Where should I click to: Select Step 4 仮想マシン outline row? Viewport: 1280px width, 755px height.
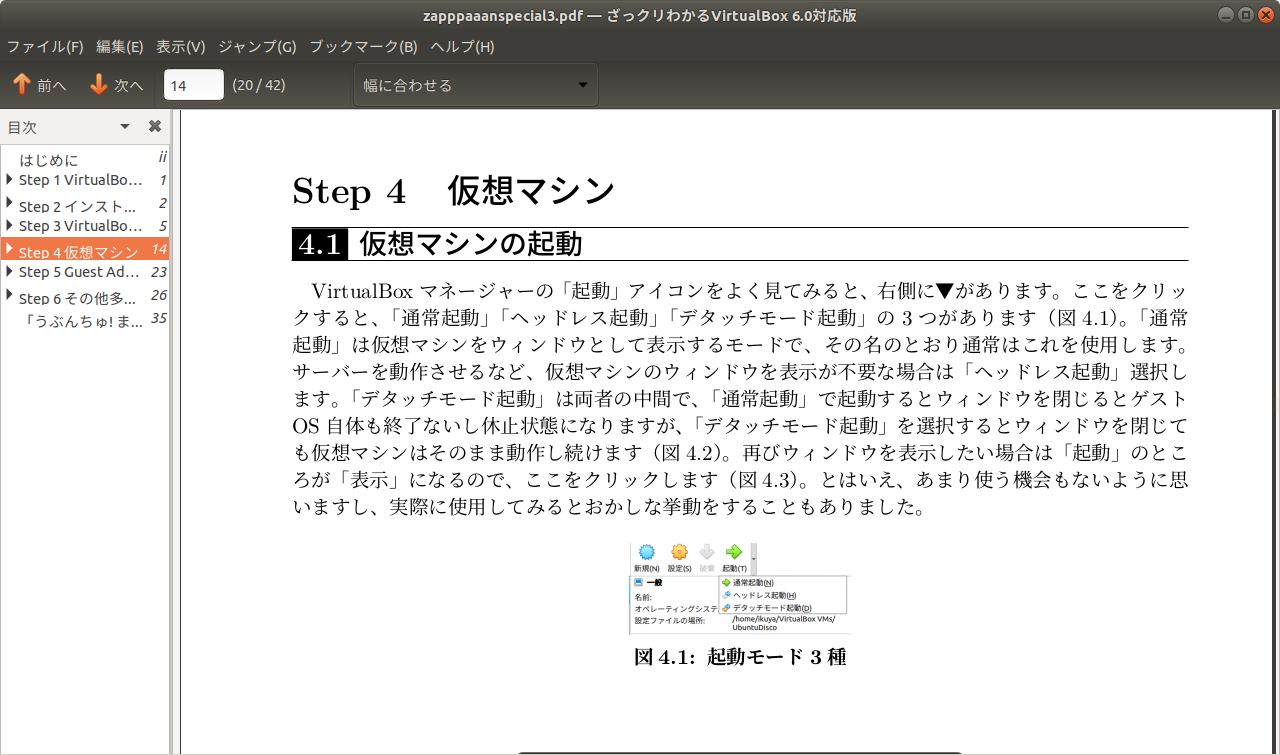[85, 250]
